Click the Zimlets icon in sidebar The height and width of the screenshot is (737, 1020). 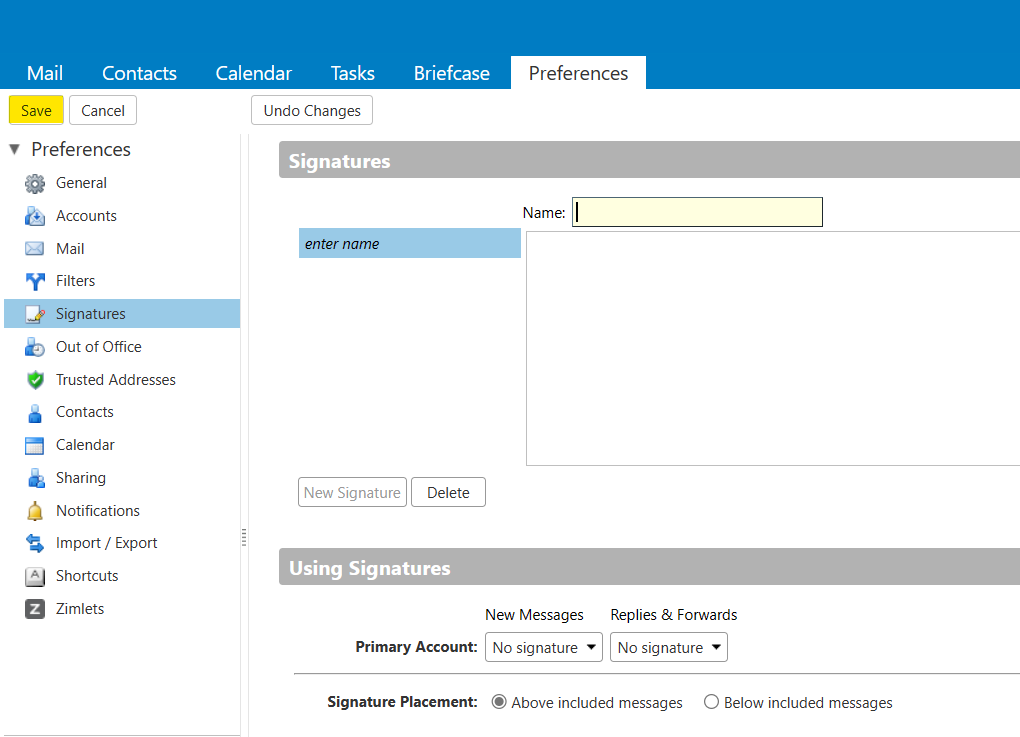[x=35, y=609]
